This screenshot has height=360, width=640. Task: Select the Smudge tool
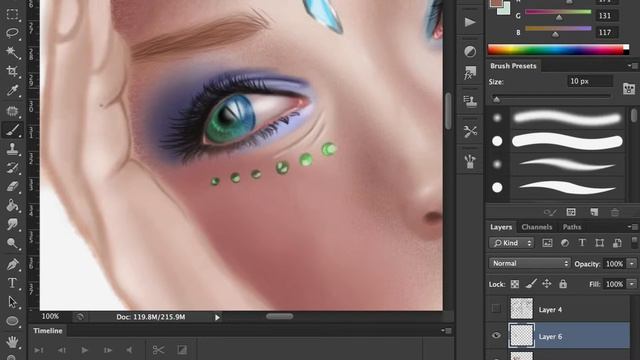click(12, 224)
